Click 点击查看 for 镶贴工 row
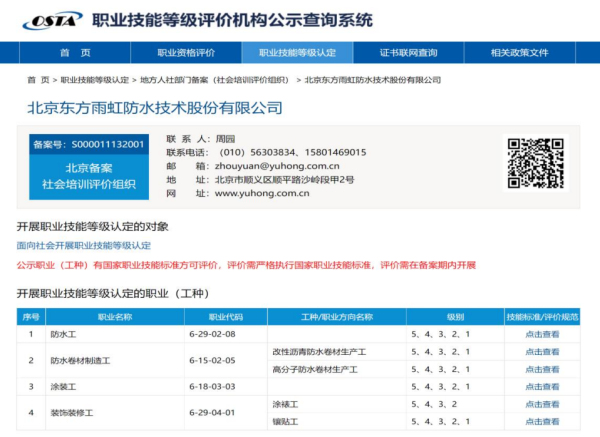 point(542,421)
